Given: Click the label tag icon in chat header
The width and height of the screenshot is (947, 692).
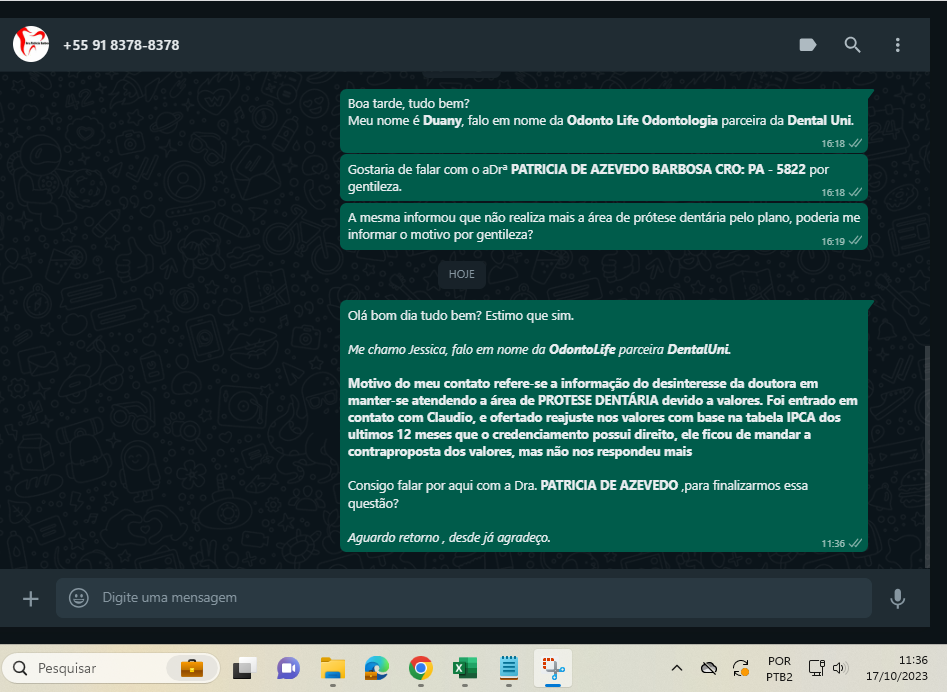Looking at the screenshot, I should pos(807,45).
